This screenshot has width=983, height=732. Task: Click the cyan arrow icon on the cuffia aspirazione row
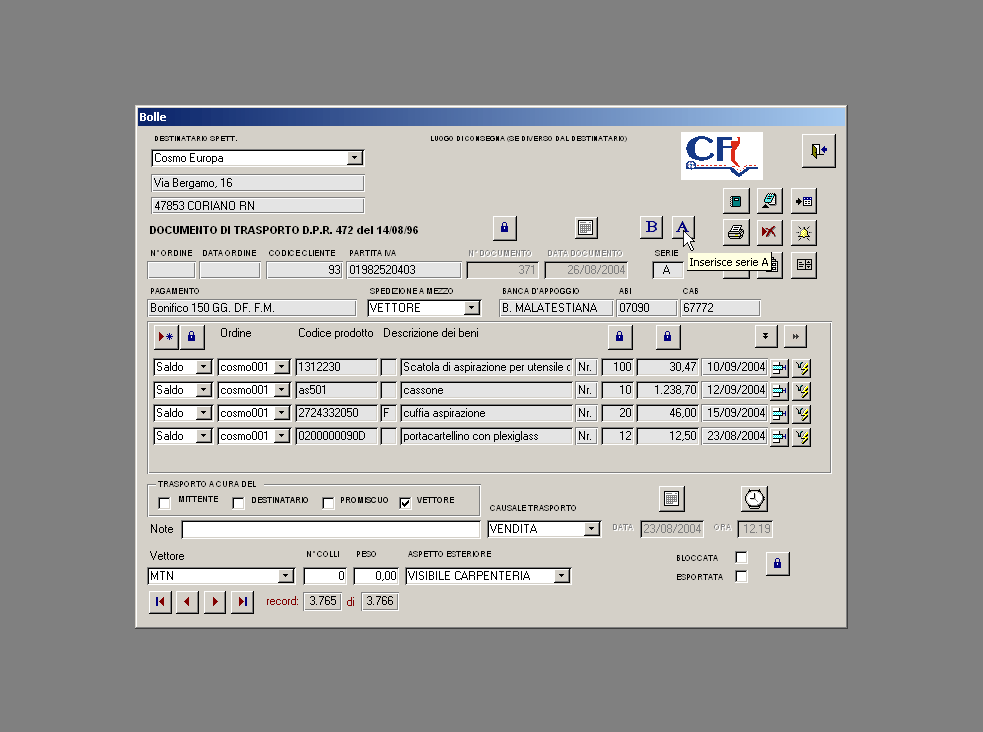click(779, 414)
